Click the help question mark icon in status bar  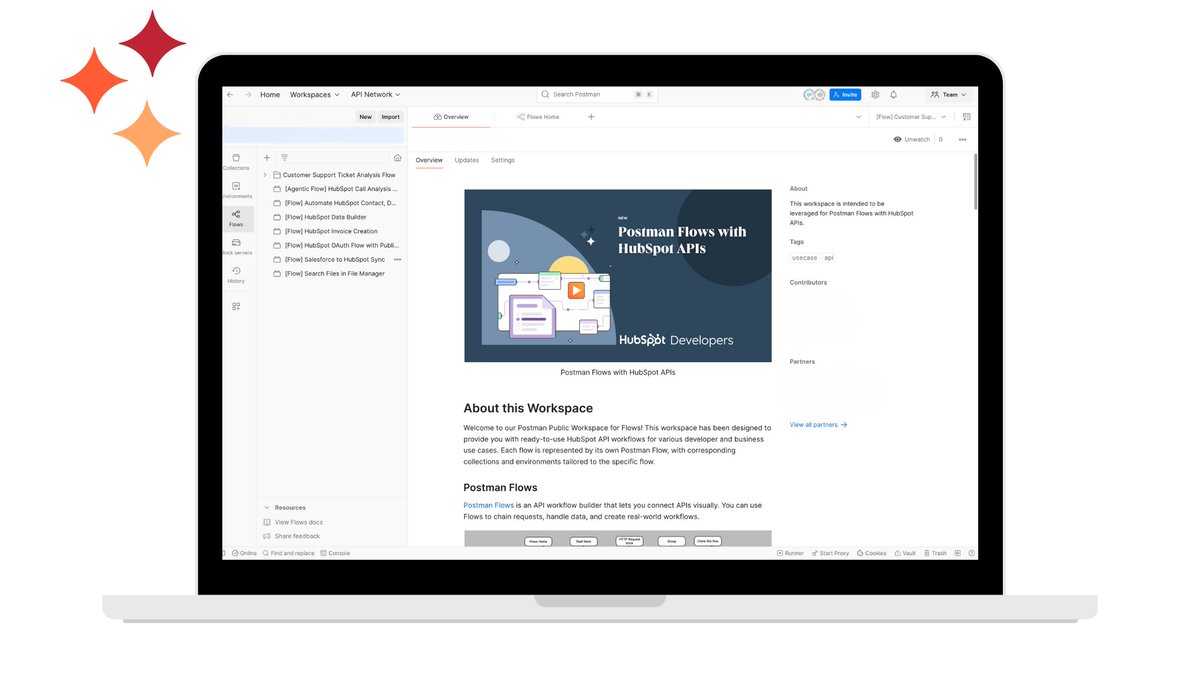[972, 553]
